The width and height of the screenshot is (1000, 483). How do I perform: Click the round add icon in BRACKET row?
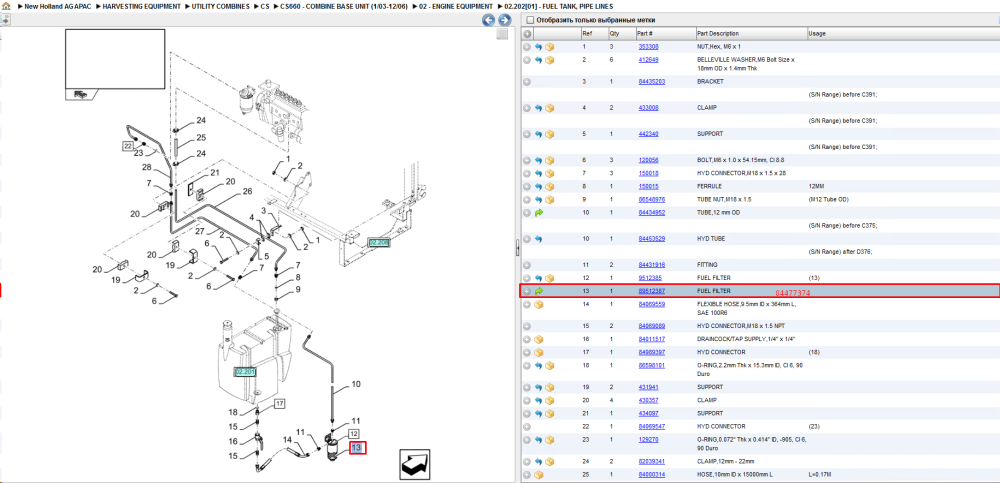coord(527,82)
